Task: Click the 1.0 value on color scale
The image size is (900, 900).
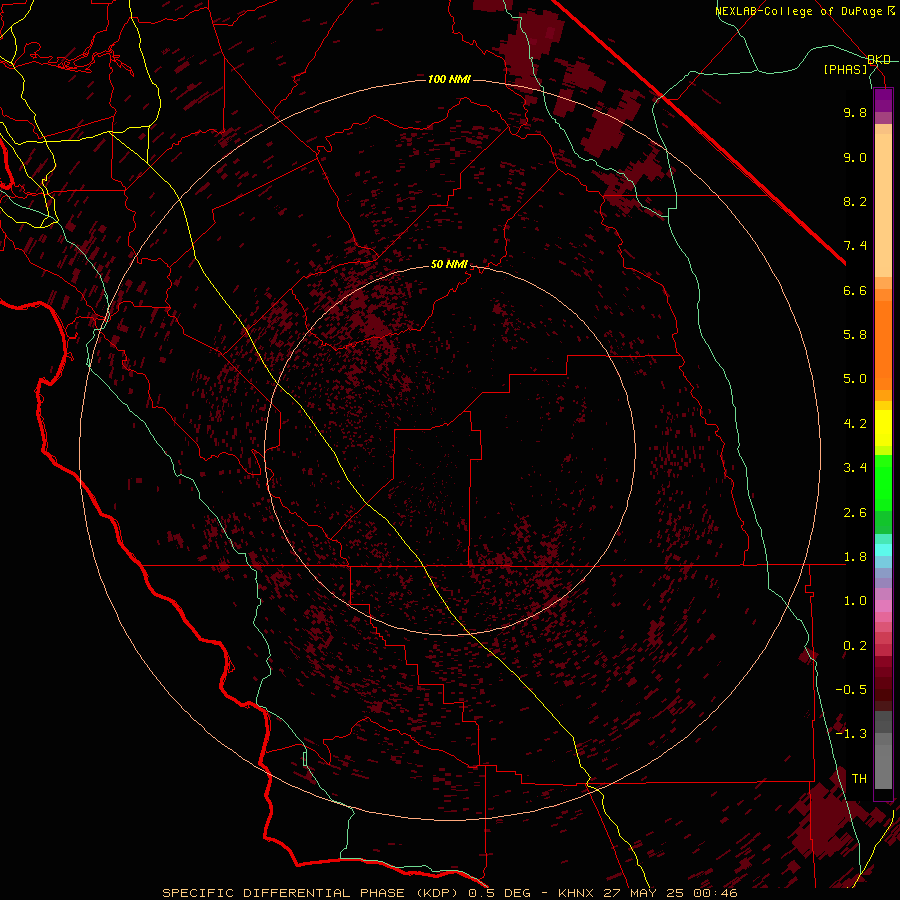Action: pyautogui.click(x=855, y=601)
